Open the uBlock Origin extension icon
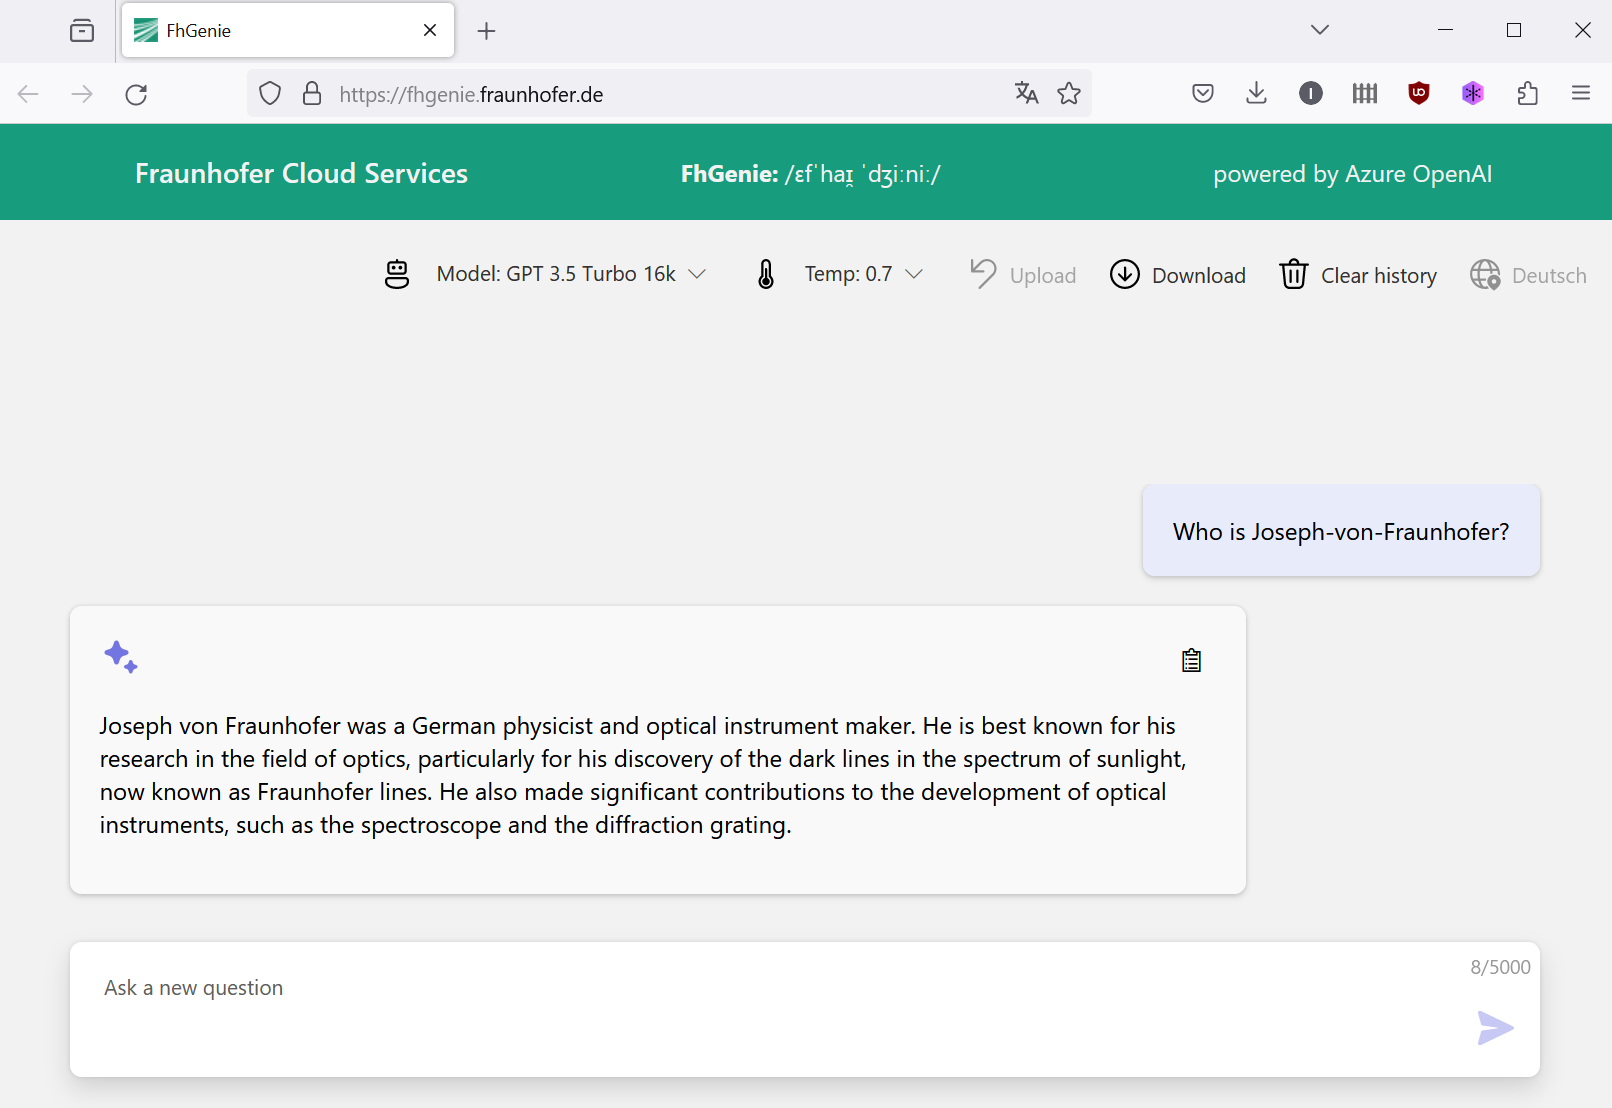The height and width of the screenshot is (1108, 1612). pyautogui.click(x=1418, y=94)
